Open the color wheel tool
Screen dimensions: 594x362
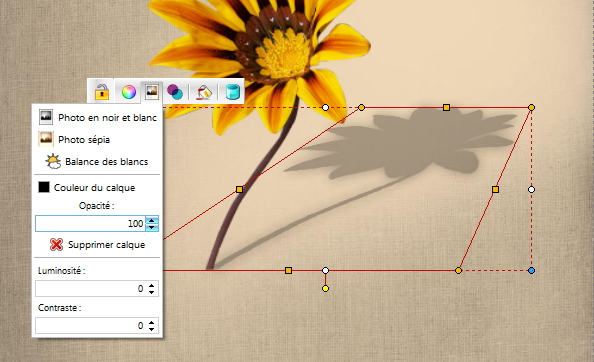tap(129, 92)
